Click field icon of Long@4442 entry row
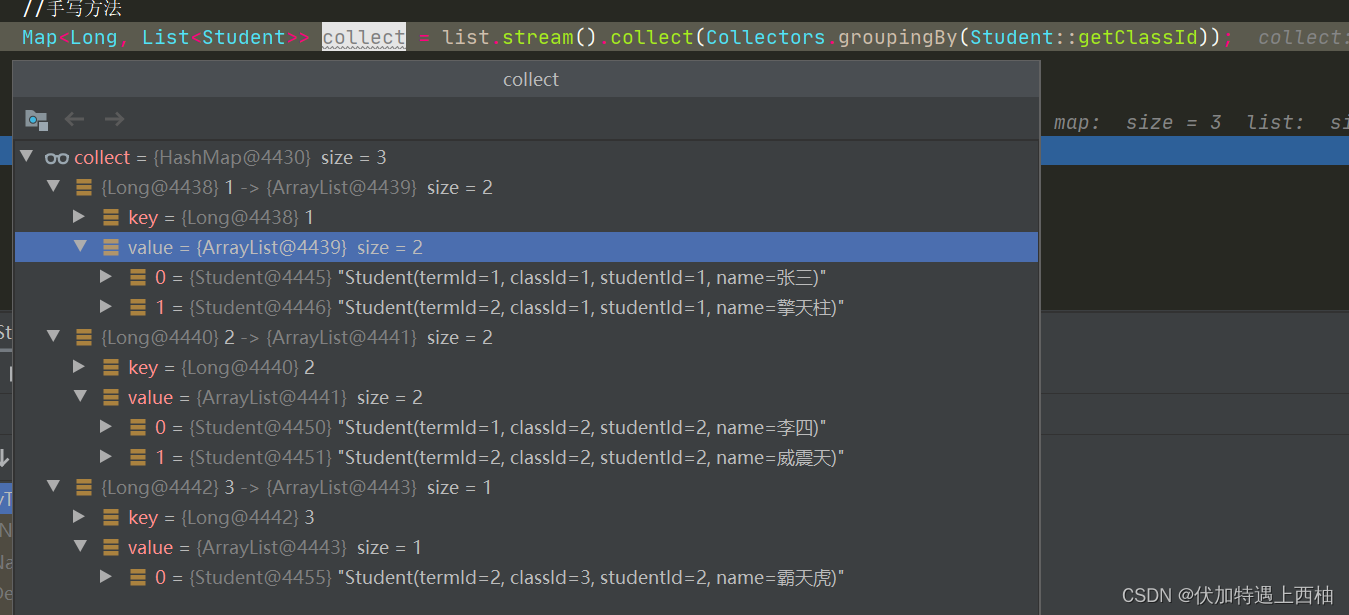 (84, 487)
